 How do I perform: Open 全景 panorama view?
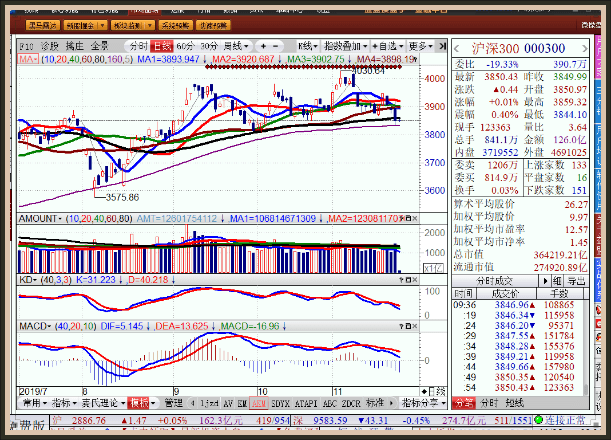pos(99,46)
